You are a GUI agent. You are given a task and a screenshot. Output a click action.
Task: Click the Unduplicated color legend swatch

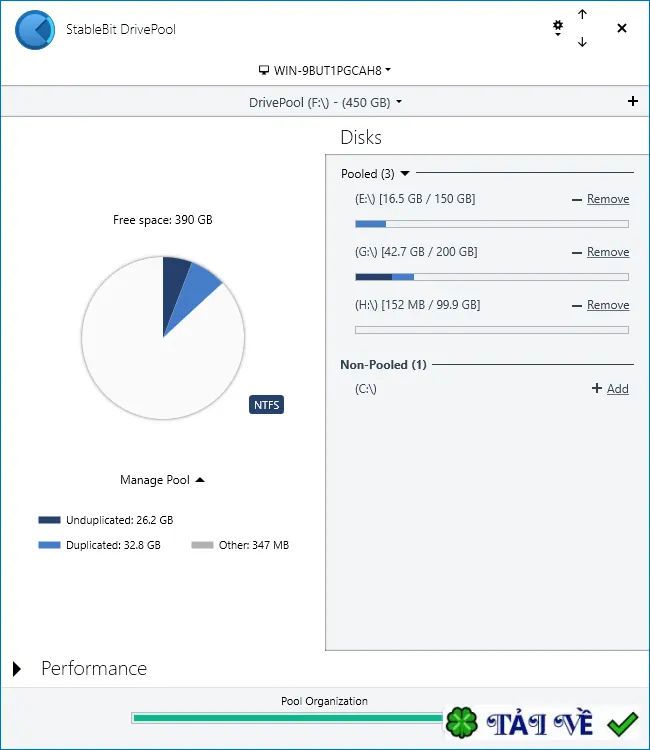(x=49, y=520)
